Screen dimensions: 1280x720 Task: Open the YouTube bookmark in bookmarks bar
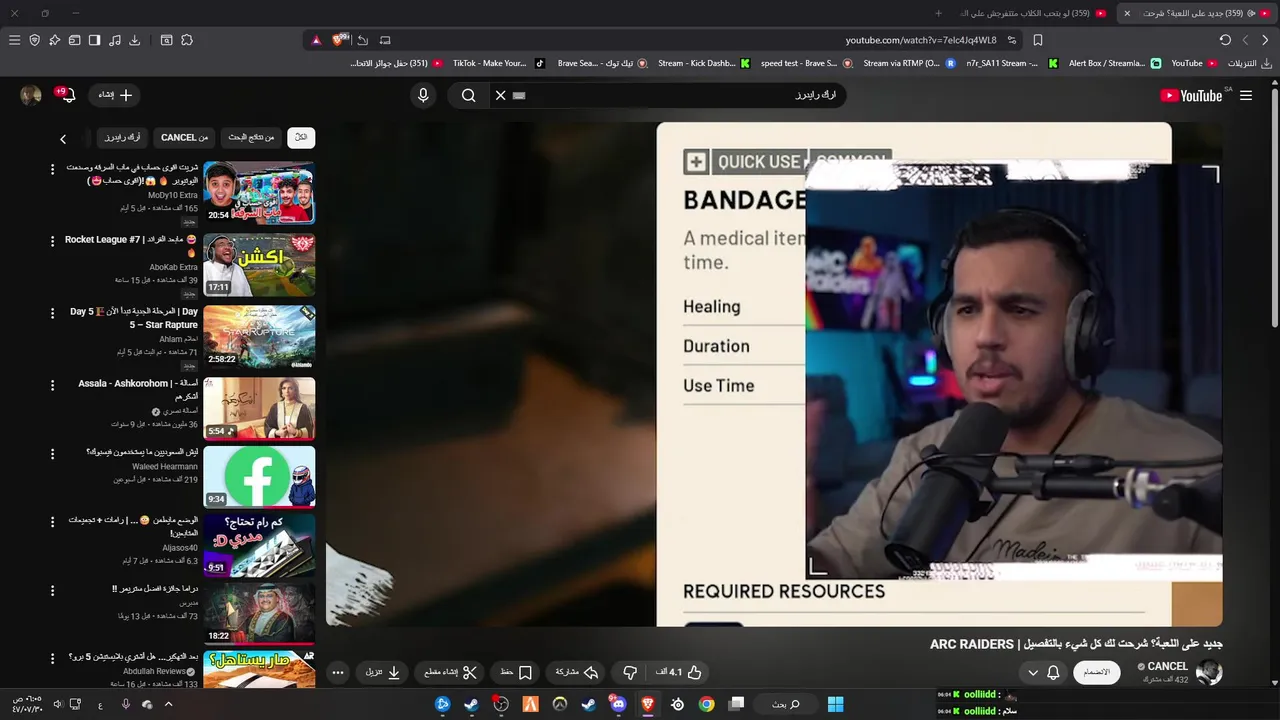pyautogui.click(x=1194, y=63)
